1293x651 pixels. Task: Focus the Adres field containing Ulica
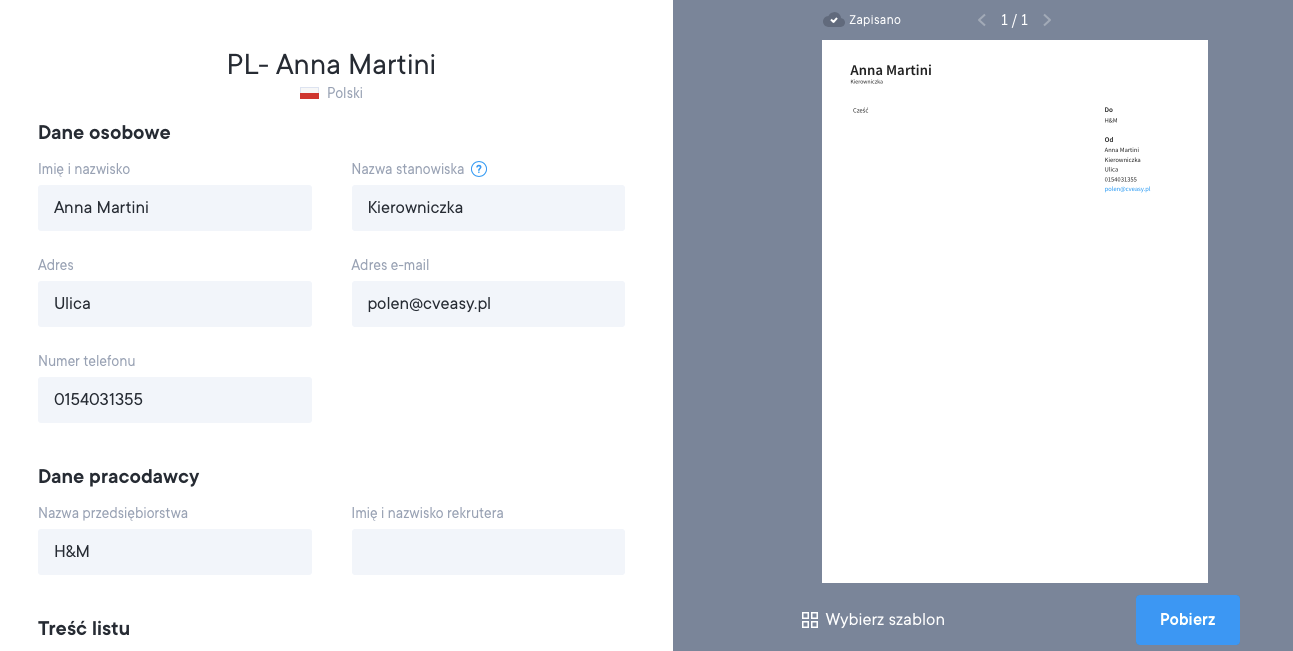pos(175,304)
